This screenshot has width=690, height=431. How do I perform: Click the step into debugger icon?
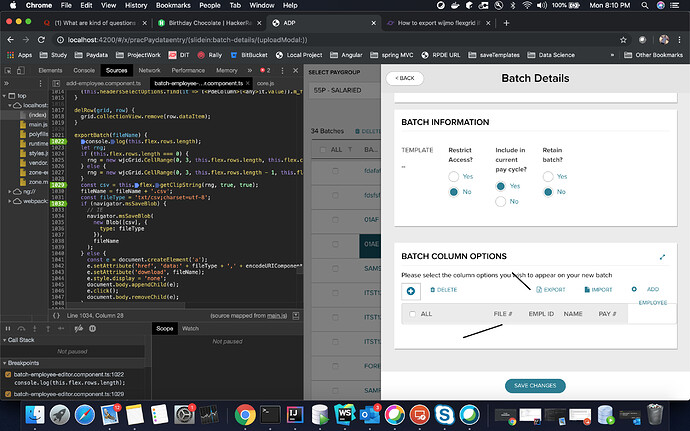pos(35,328)
